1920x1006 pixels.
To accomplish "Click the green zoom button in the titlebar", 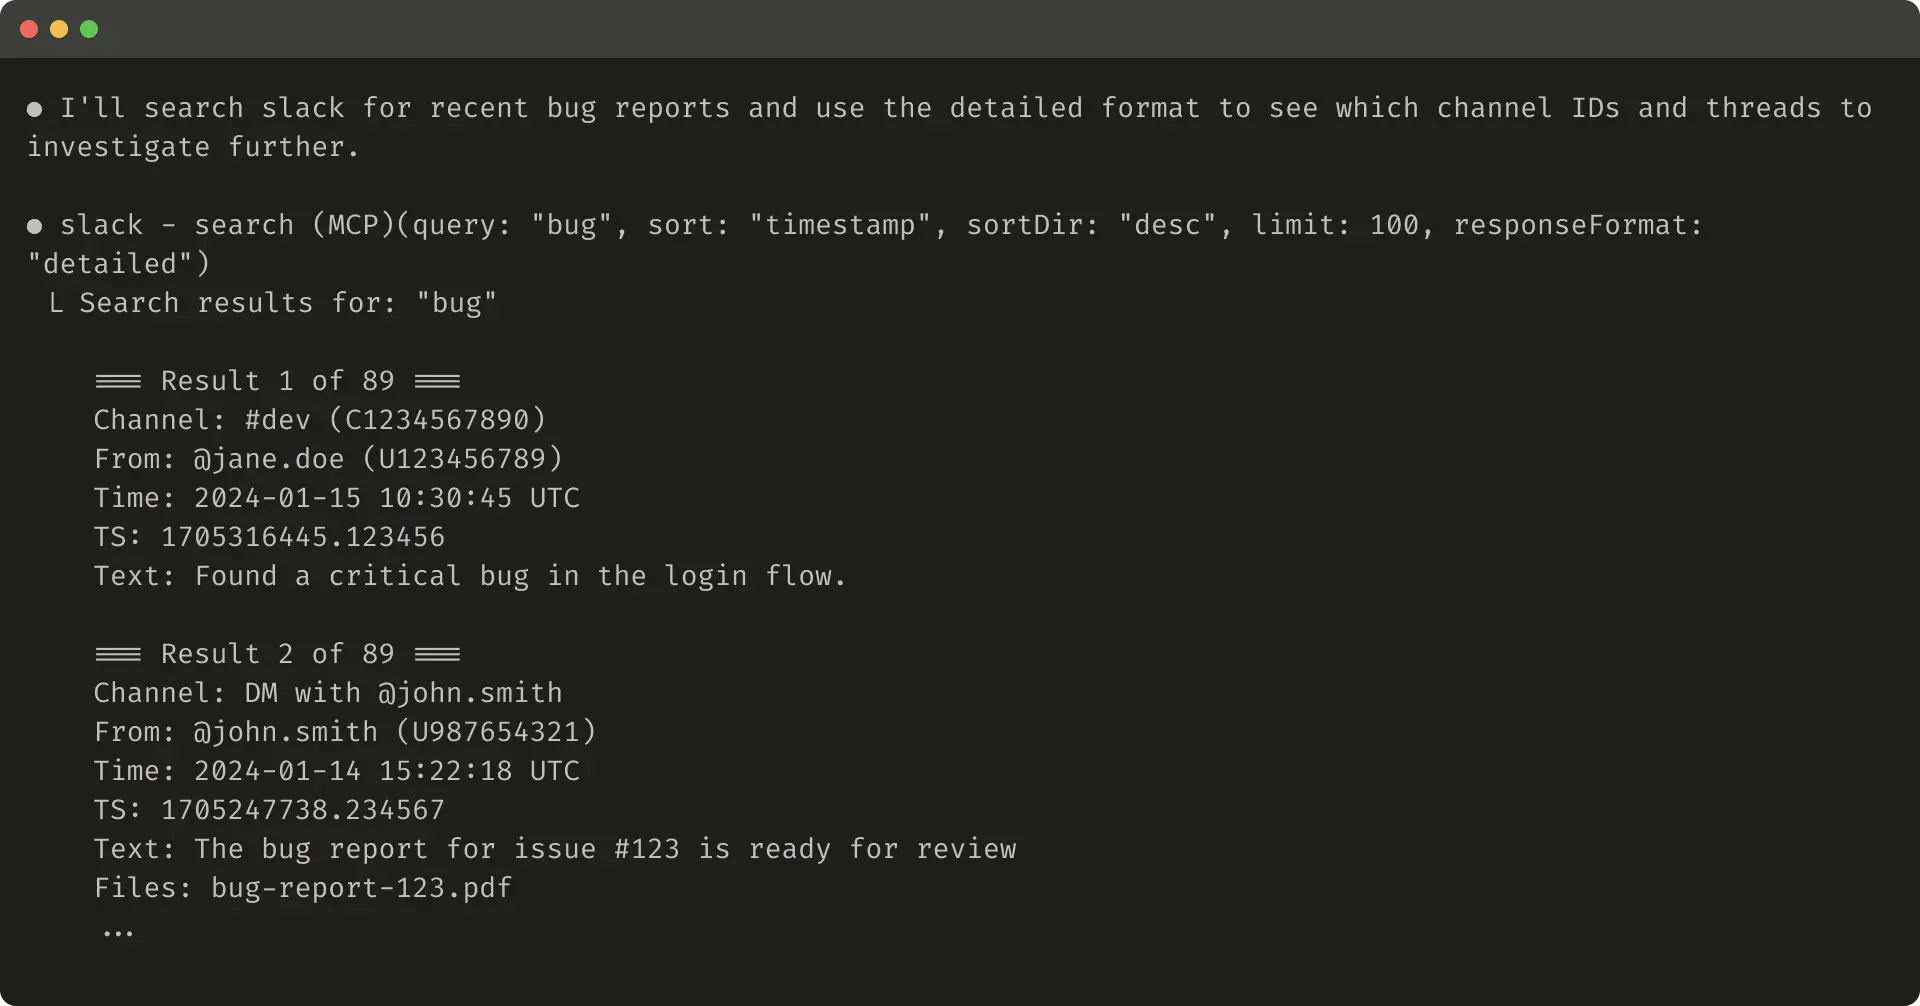I will point(89,29).
